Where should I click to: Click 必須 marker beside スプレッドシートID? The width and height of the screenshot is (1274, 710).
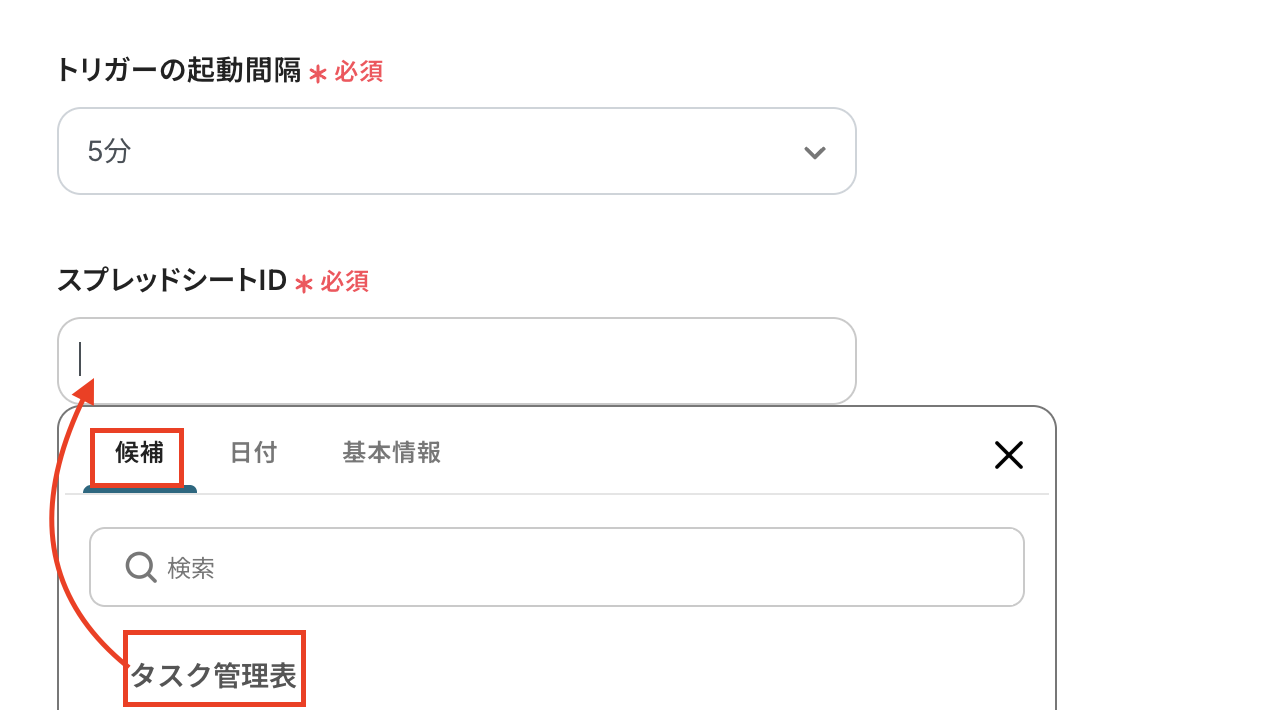click(345, 282)
